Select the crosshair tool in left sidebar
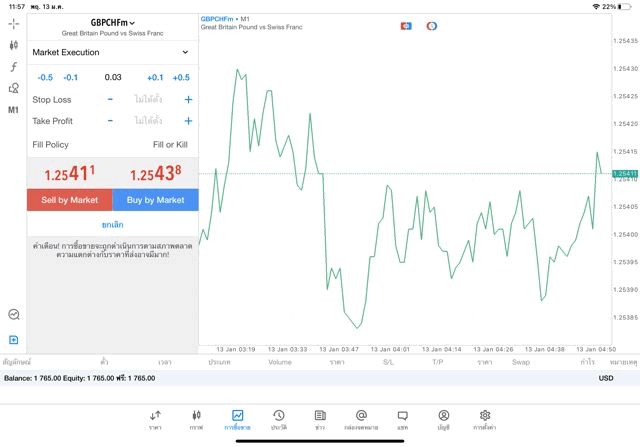This screenshot has height=447, width=640. pos(13,23)
